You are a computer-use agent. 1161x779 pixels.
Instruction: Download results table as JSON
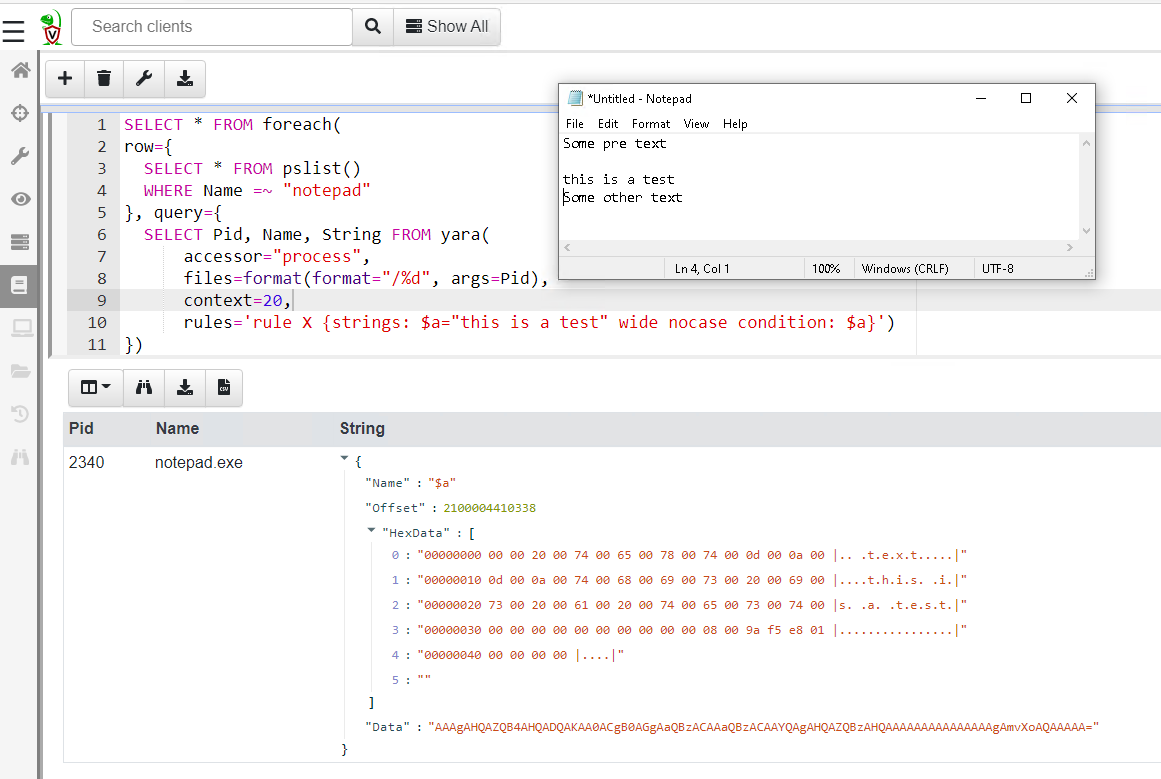(x=184, y=388)
